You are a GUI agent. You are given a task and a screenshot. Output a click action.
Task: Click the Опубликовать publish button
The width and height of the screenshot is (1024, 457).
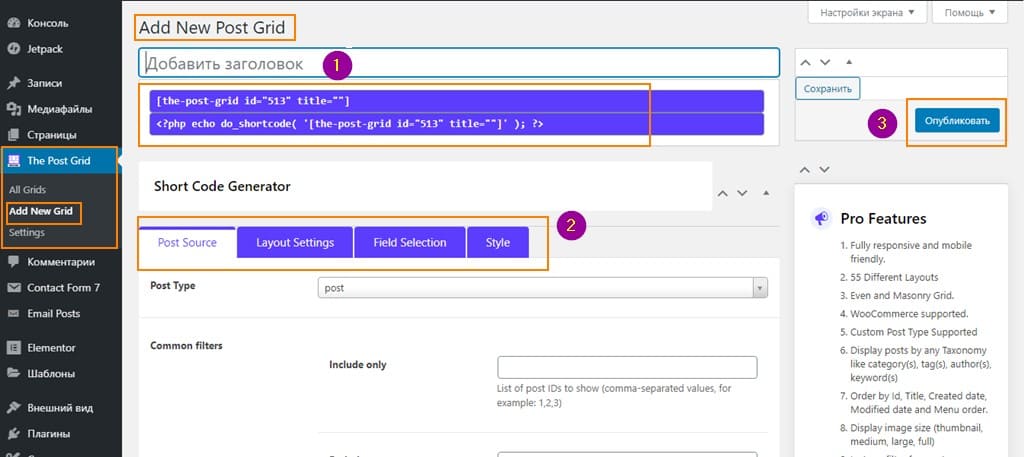coord(957,120)
